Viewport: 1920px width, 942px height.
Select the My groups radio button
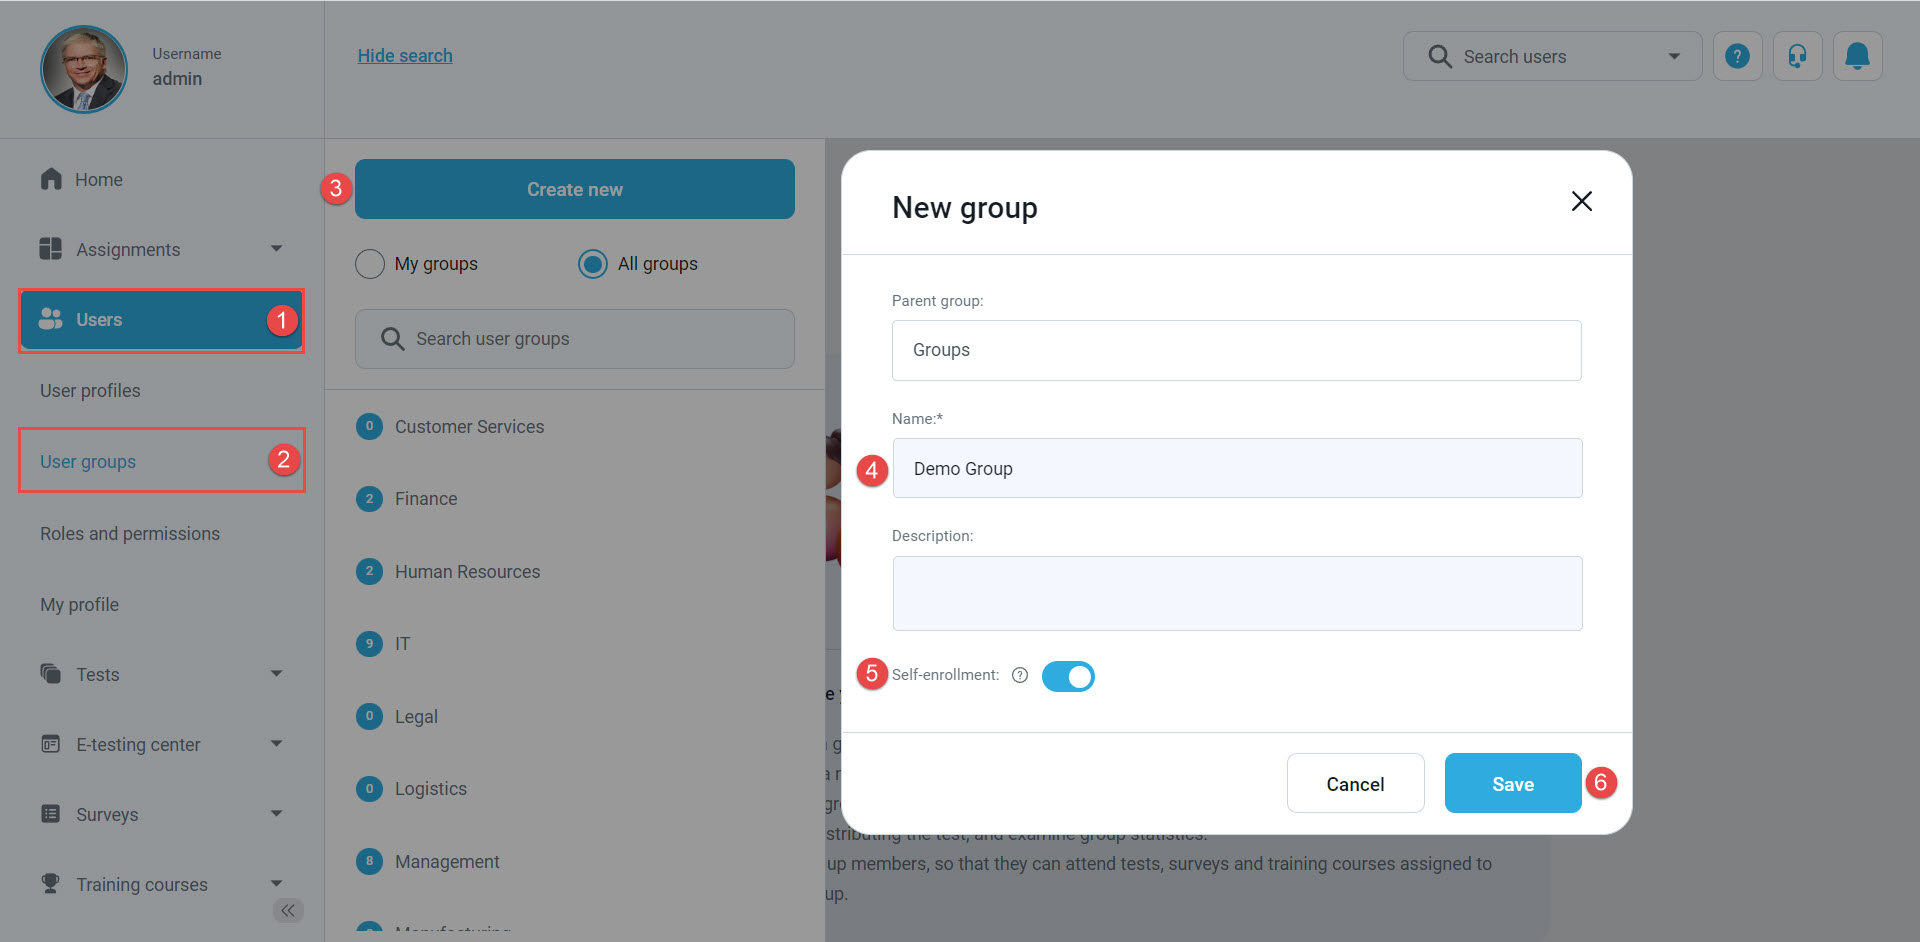click(370, 264)
